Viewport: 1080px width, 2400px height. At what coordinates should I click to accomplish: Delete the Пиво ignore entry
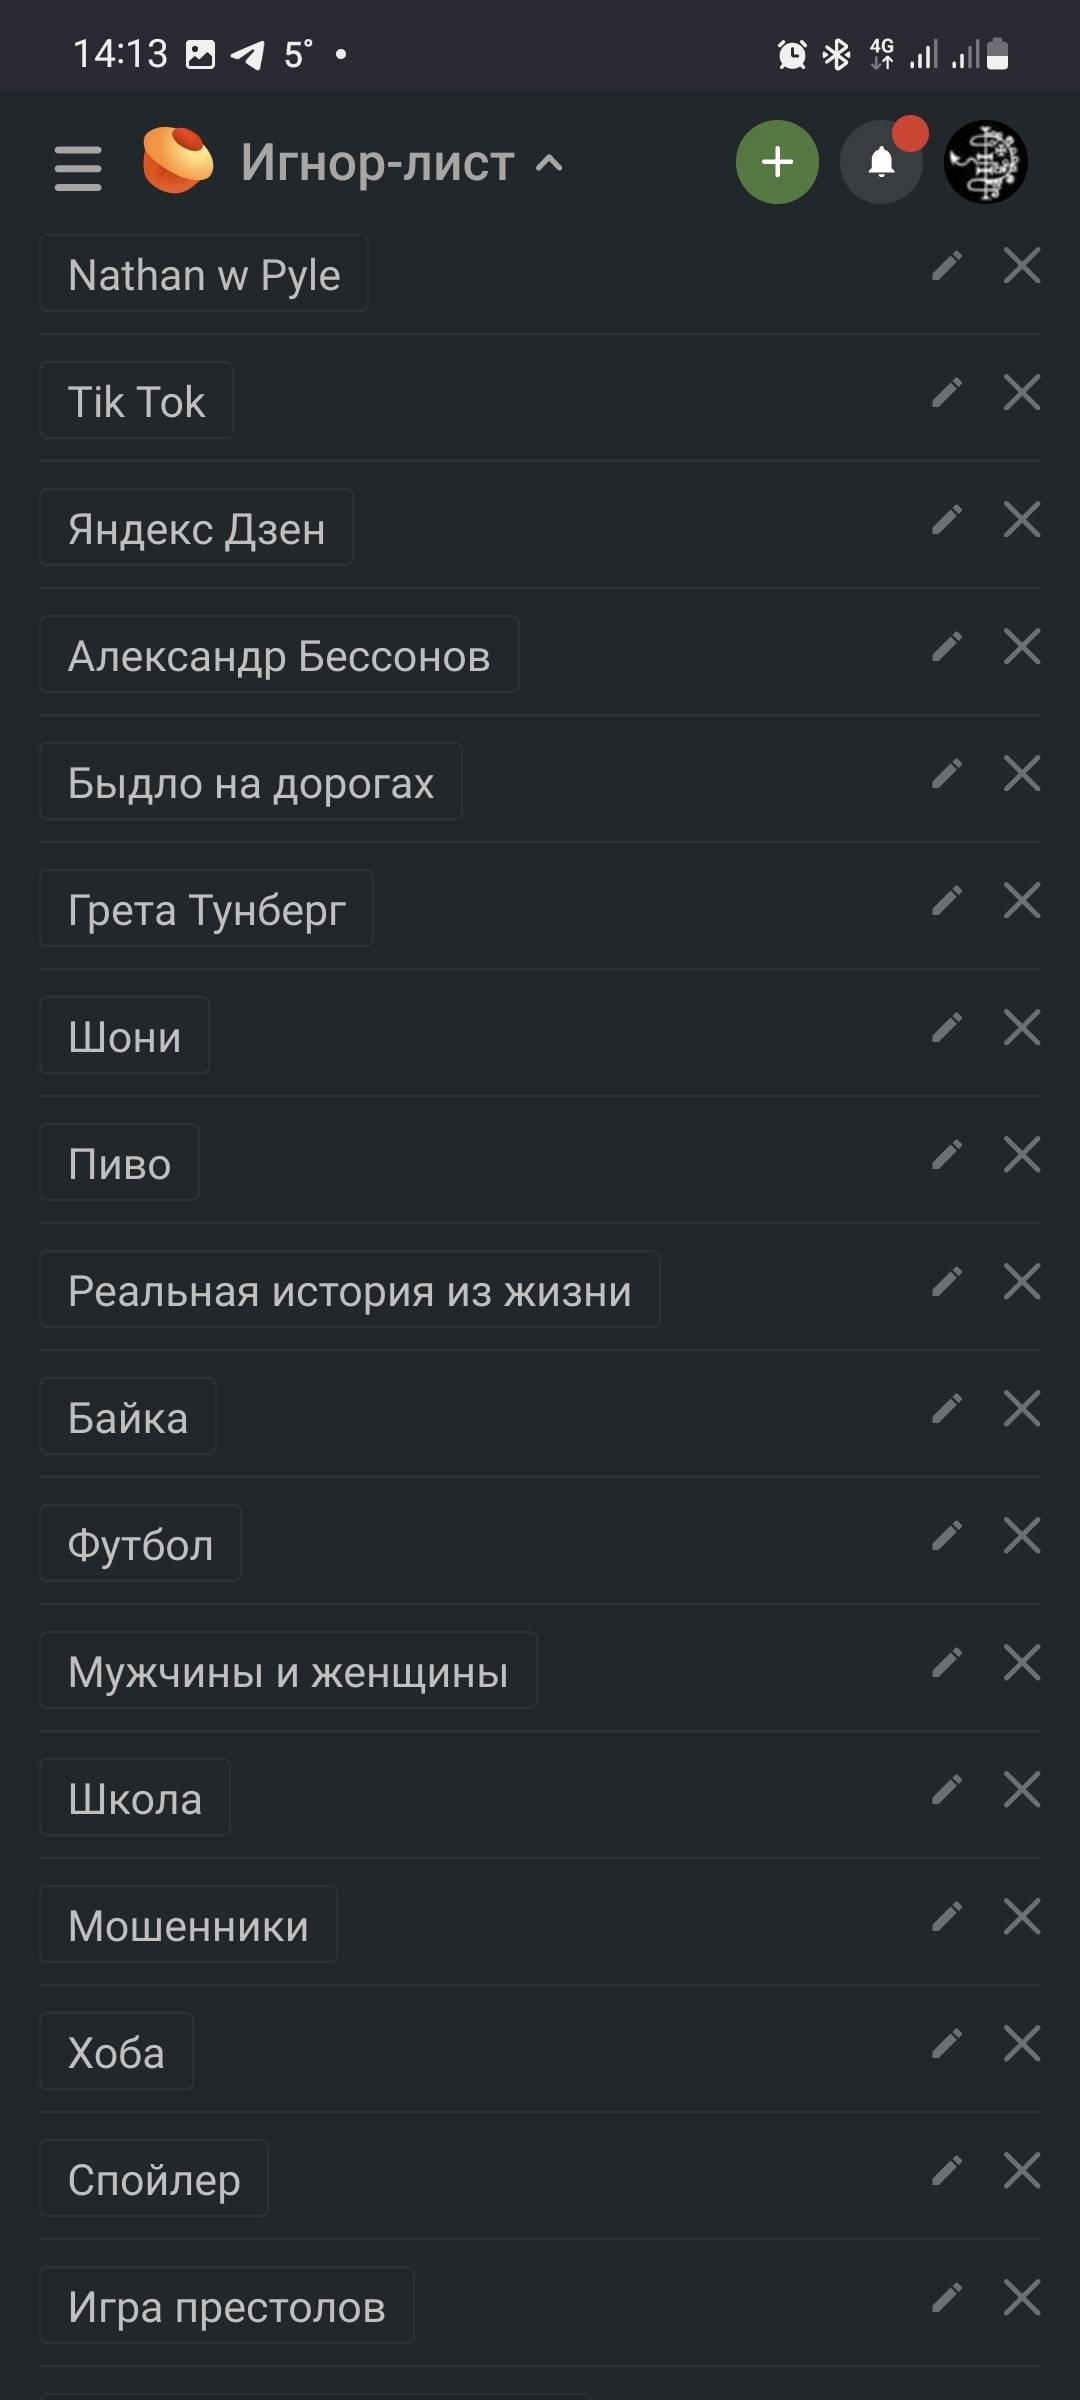pyautogui.click(x=1021, y=1155)
